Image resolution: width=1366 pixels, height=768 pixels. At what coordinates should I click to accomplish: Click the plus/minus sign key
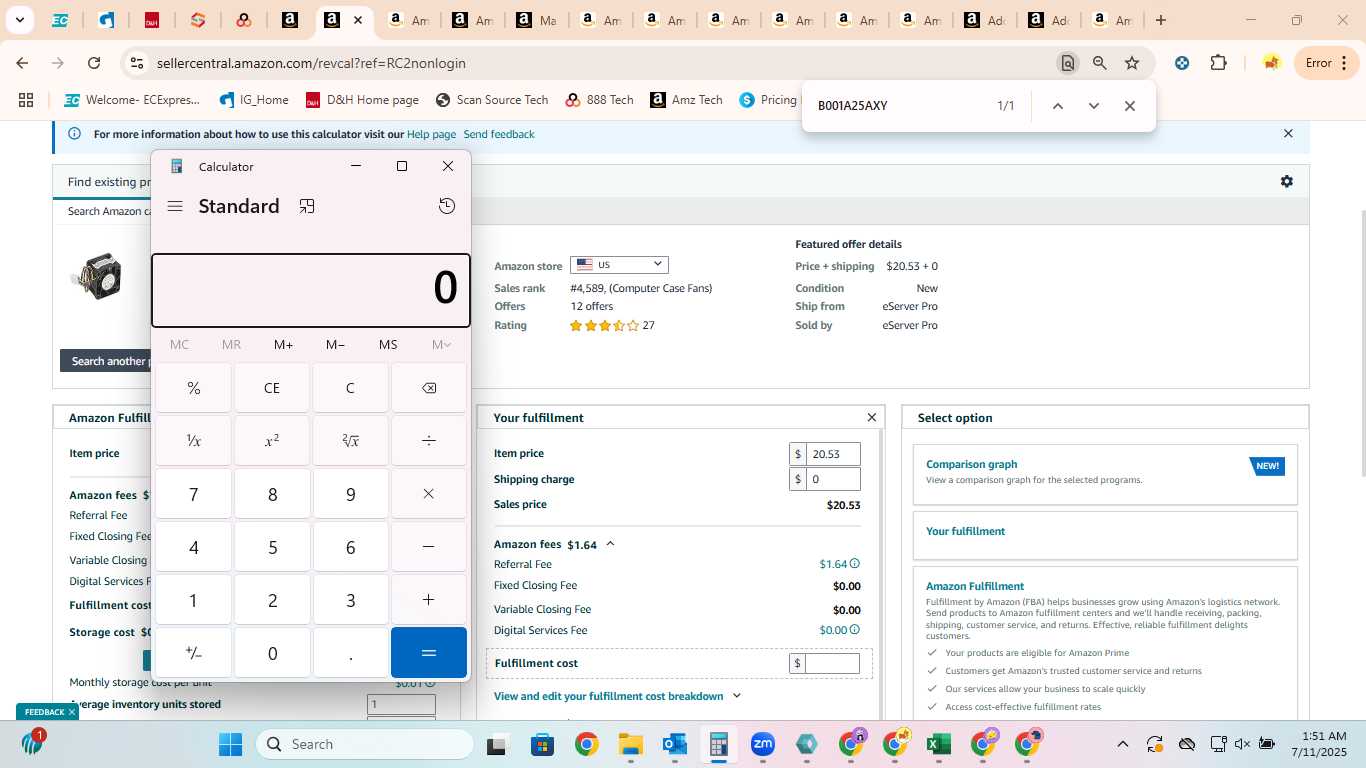click(193, 653)
